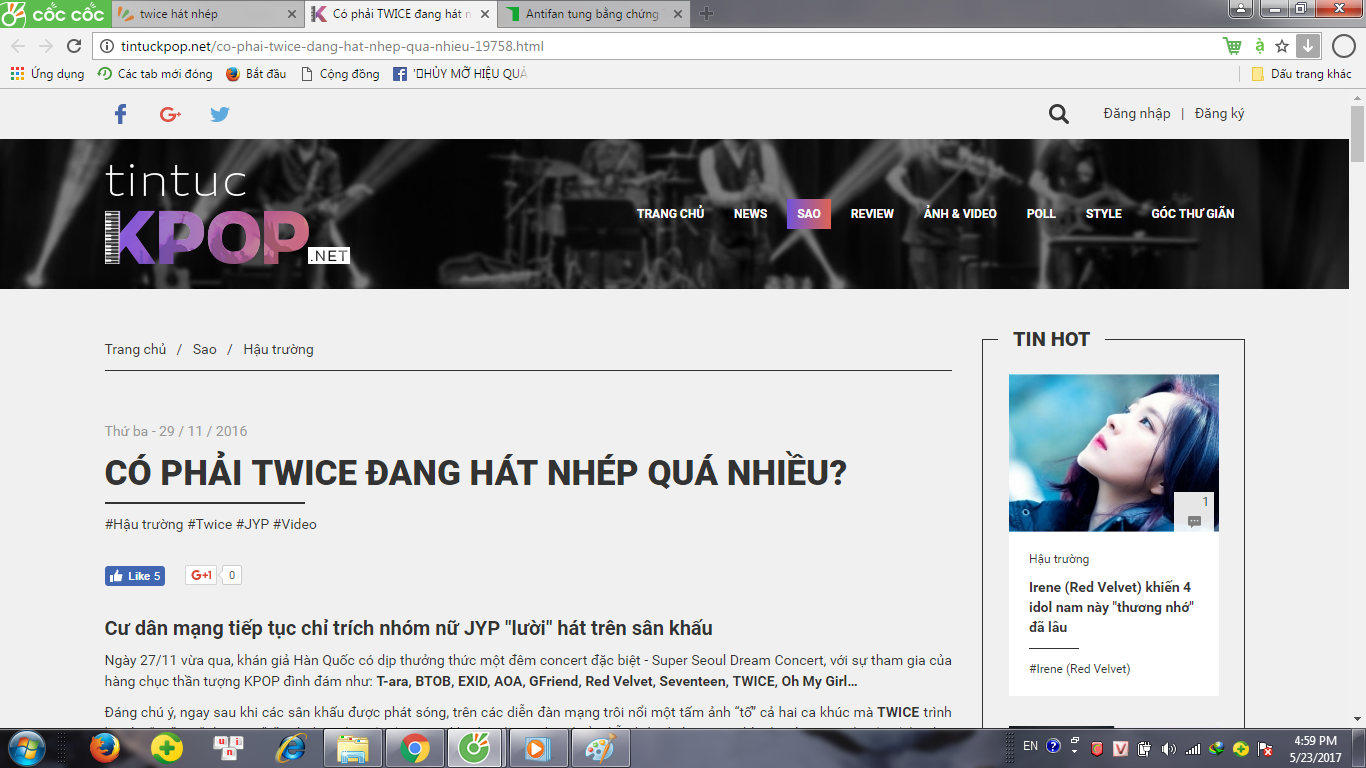This screenshot has width=1366, height=768.
Task: Open the Windows Start button
Action: tap(26, 748)
